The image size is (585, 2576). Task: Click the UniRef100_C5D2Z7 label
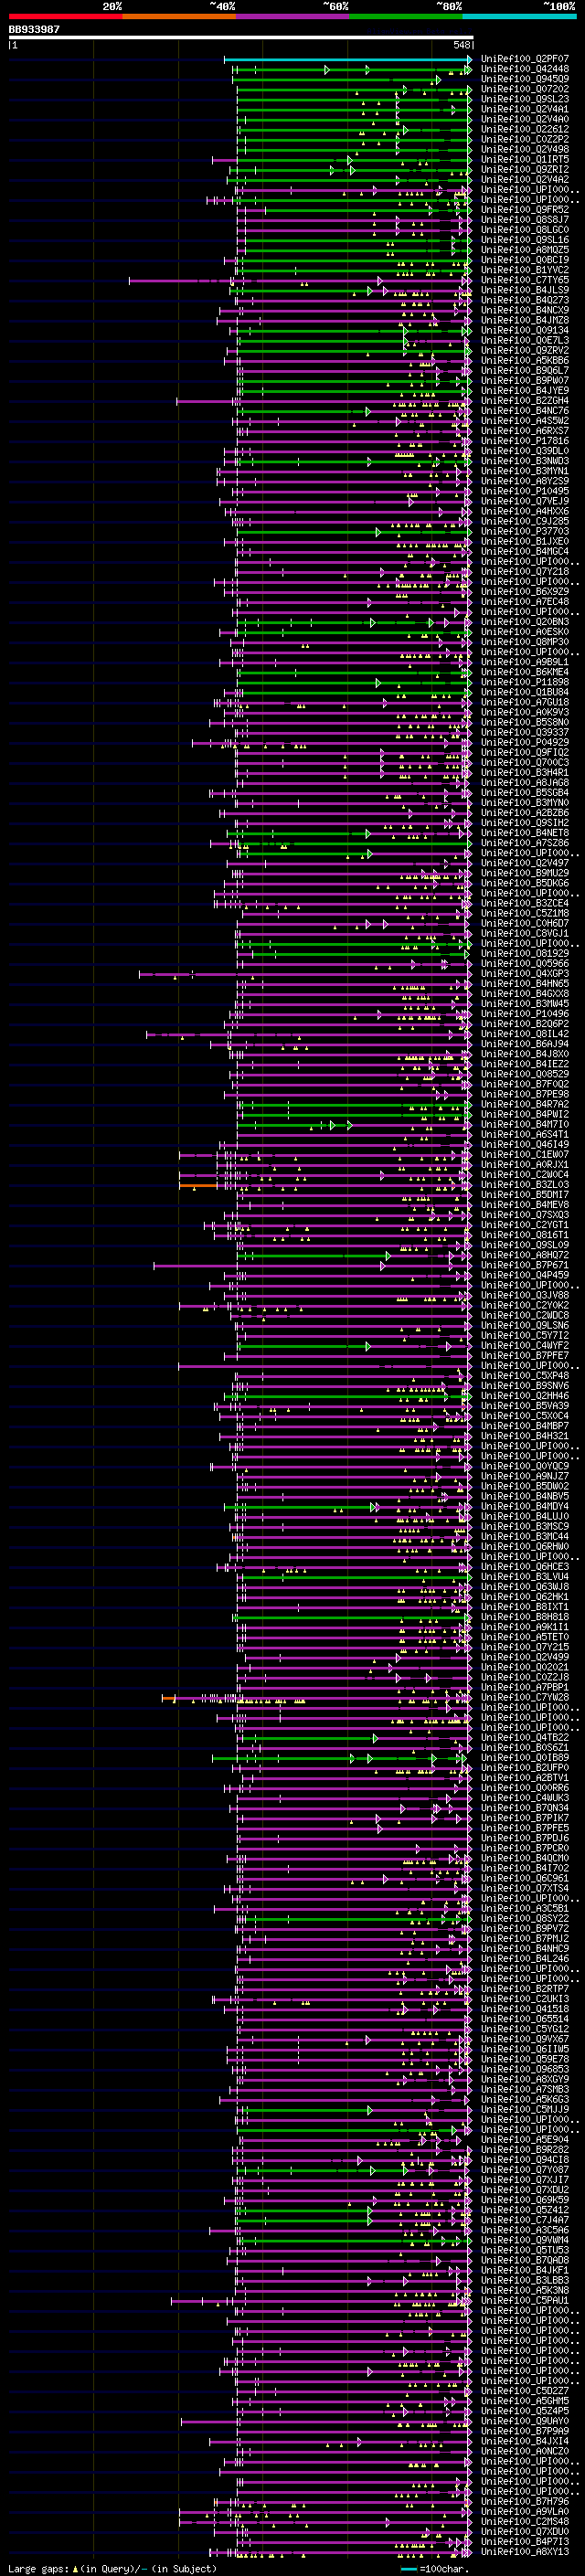[525, 2391]
